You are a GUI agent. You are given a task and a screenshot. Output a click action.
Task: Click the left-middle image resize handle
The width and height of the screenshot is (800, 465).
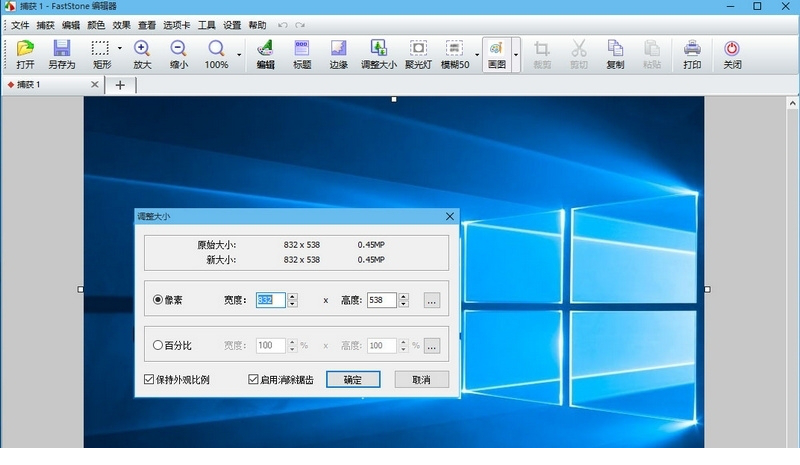coord(81,289)
